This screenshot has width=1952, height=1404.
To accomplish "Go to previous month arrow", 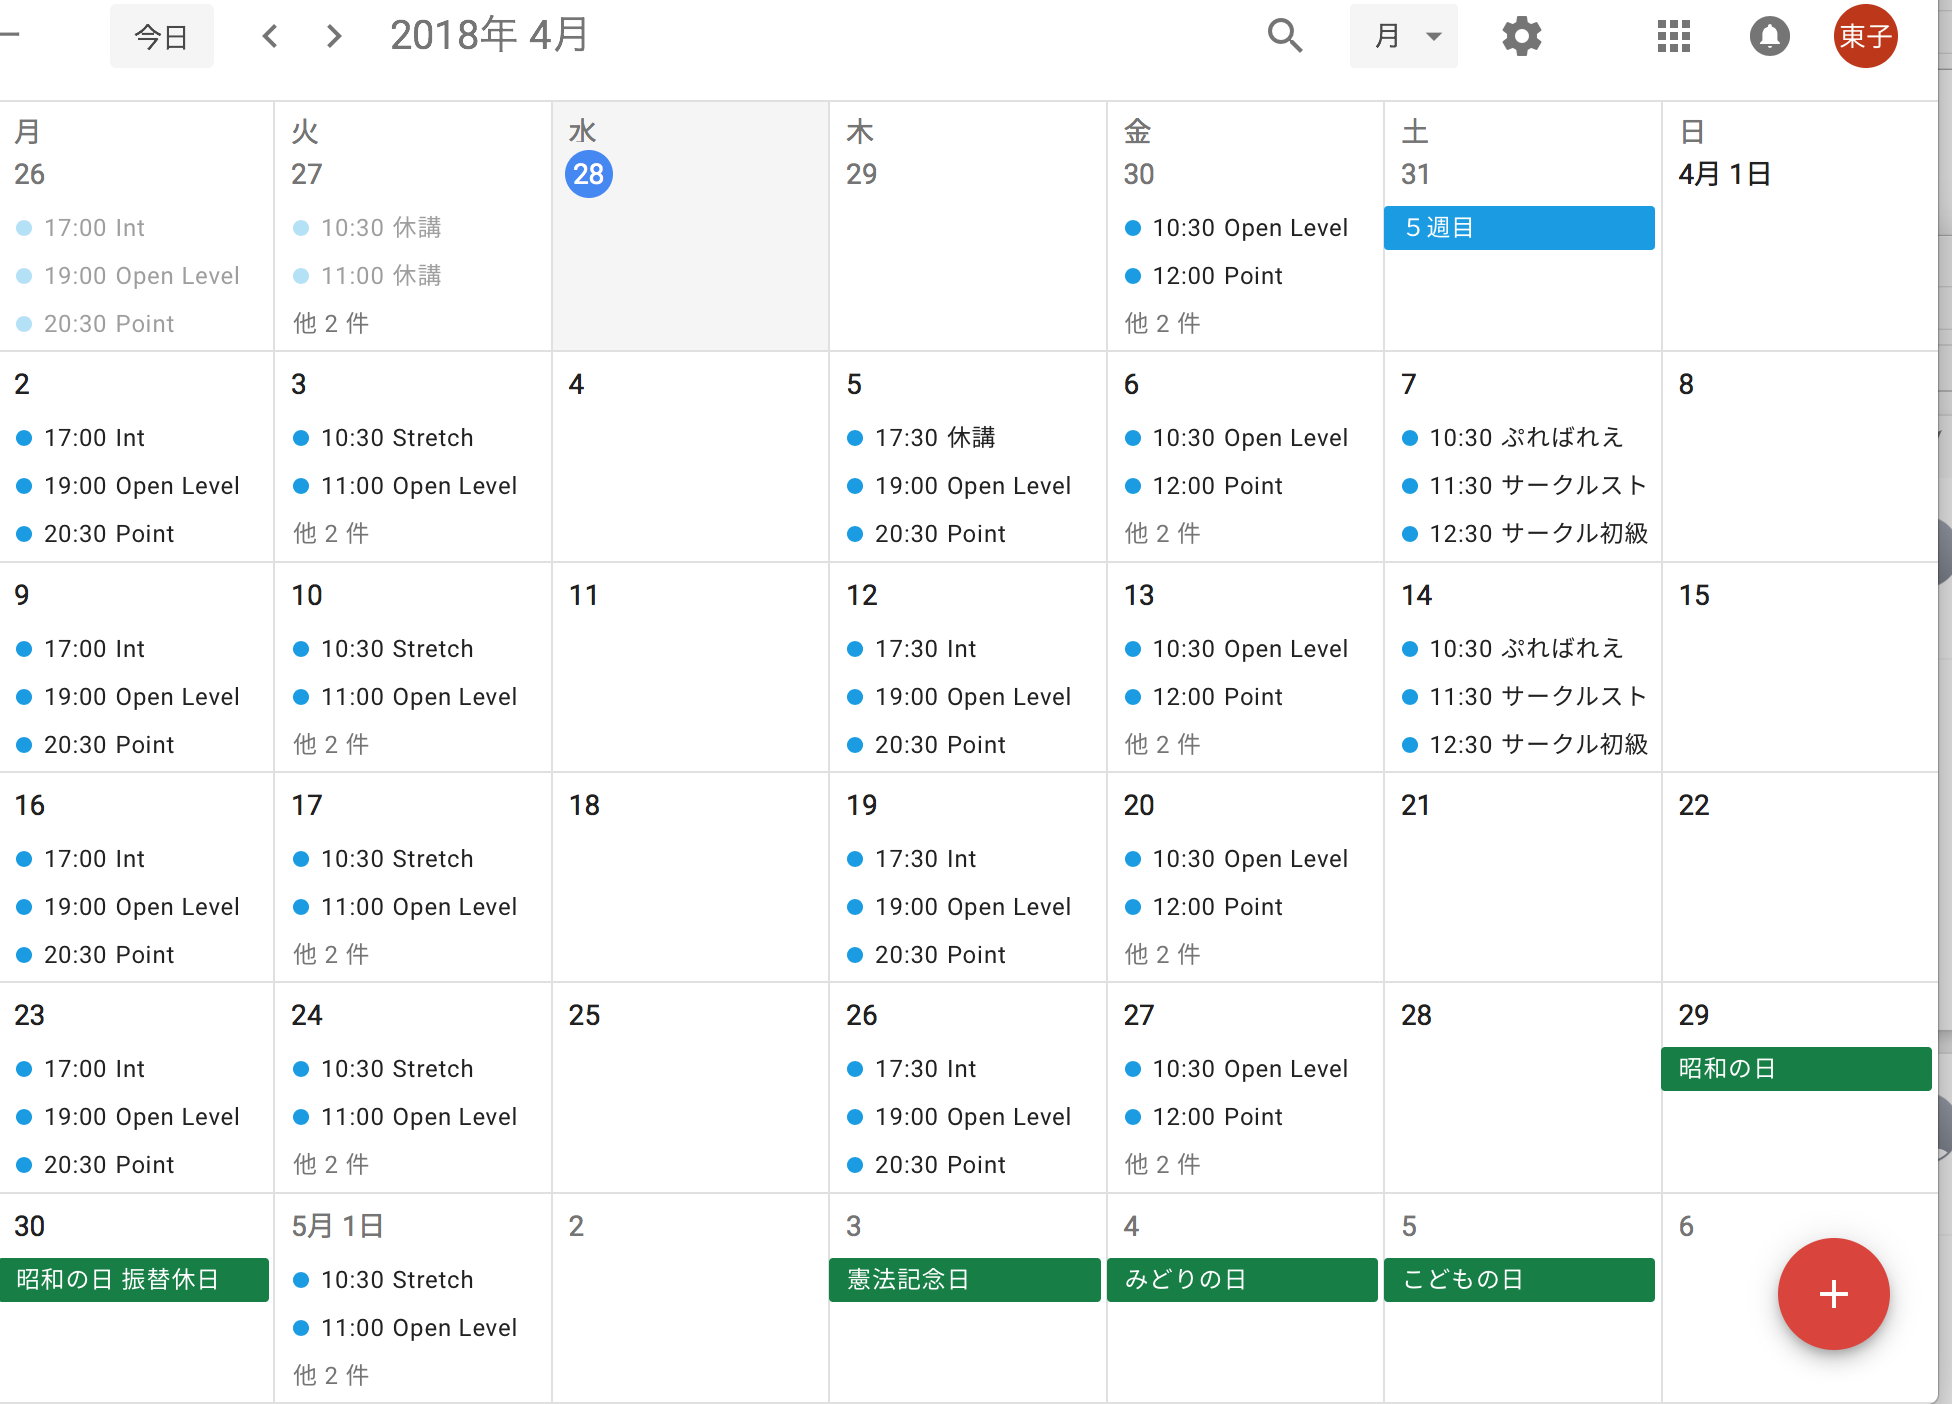I will tap(270, 37).
